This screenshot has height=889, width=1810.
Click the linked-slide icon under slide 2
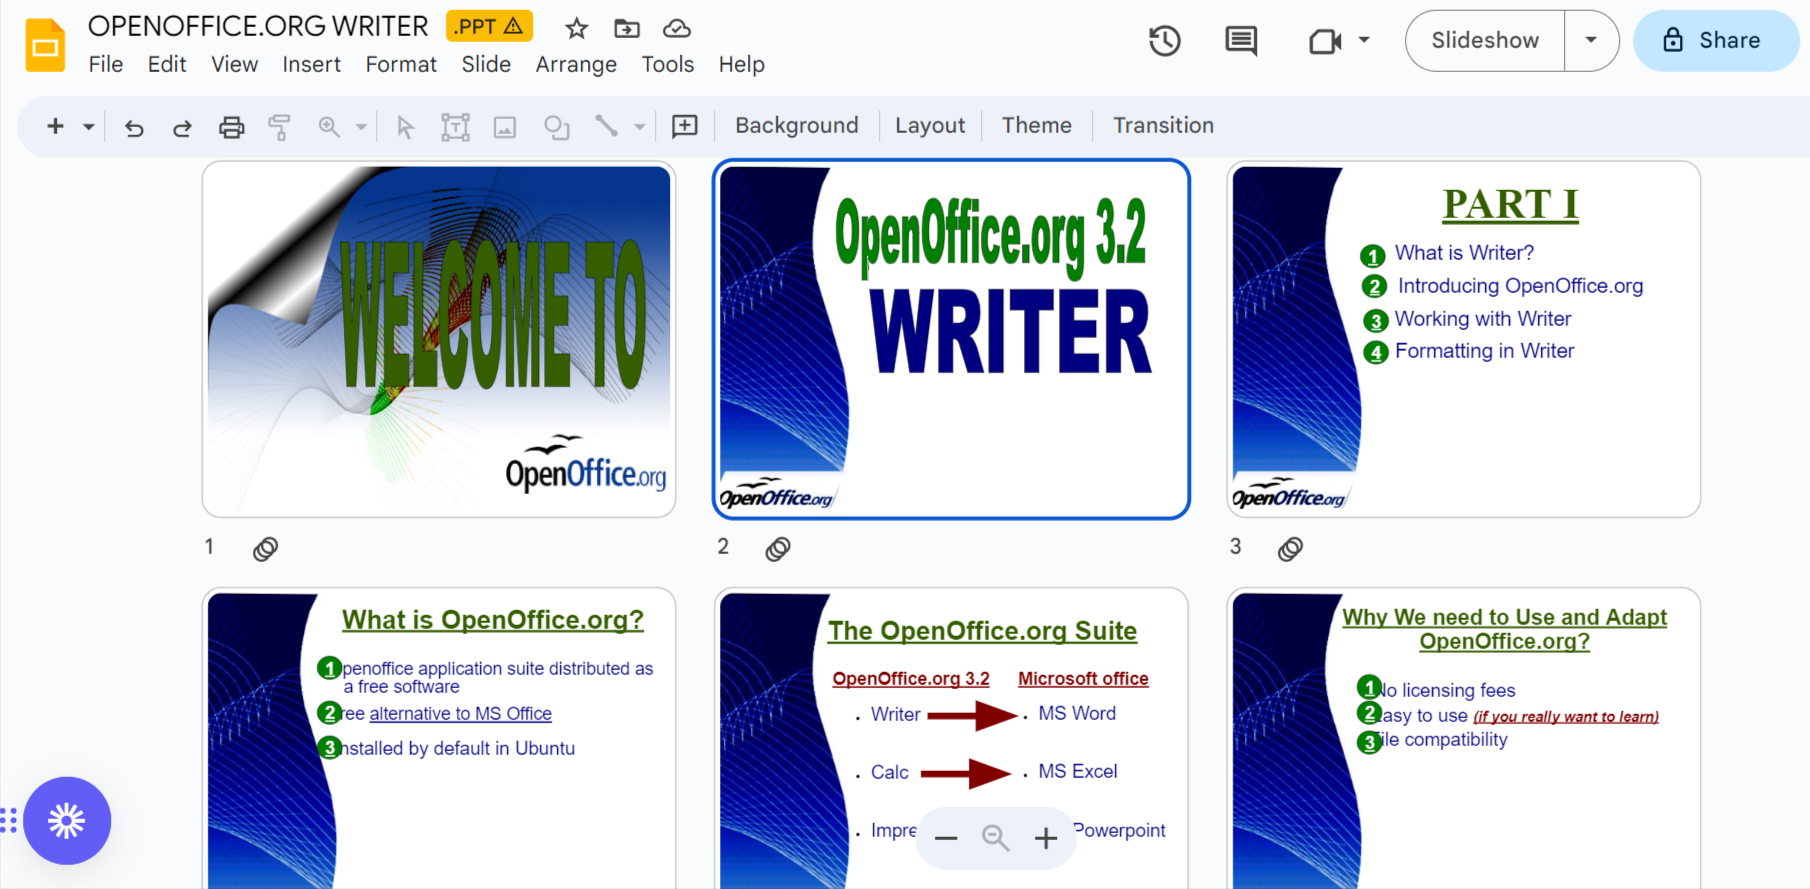[x=778, y=549]
